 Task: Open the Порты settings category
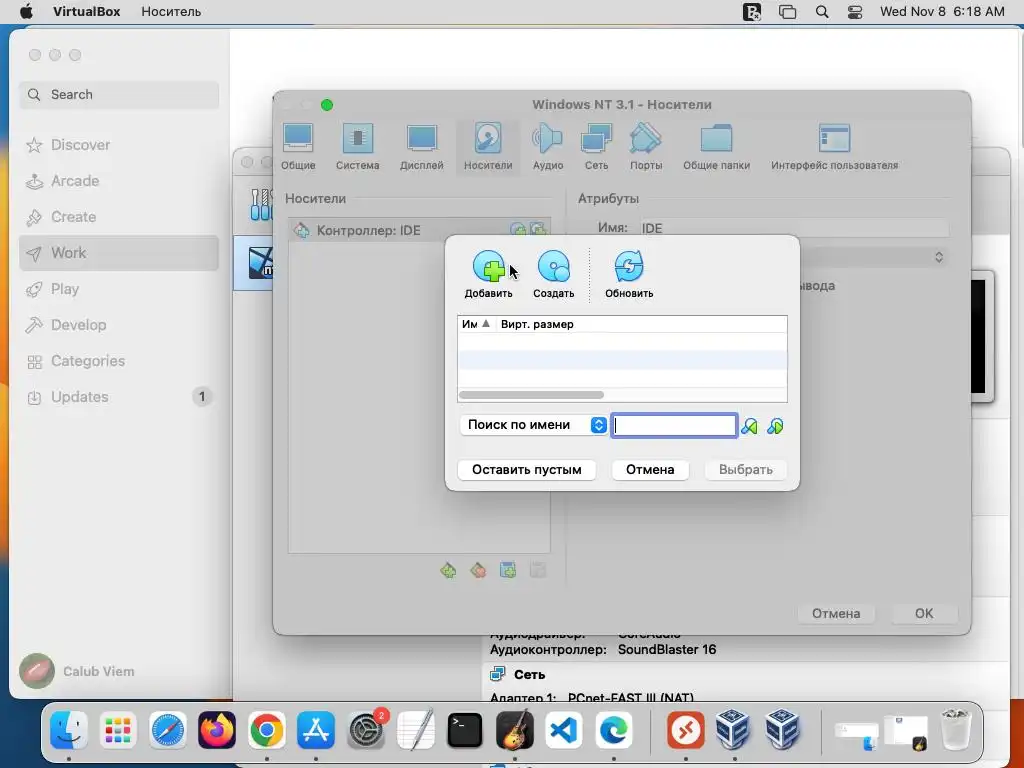[646, 146]
